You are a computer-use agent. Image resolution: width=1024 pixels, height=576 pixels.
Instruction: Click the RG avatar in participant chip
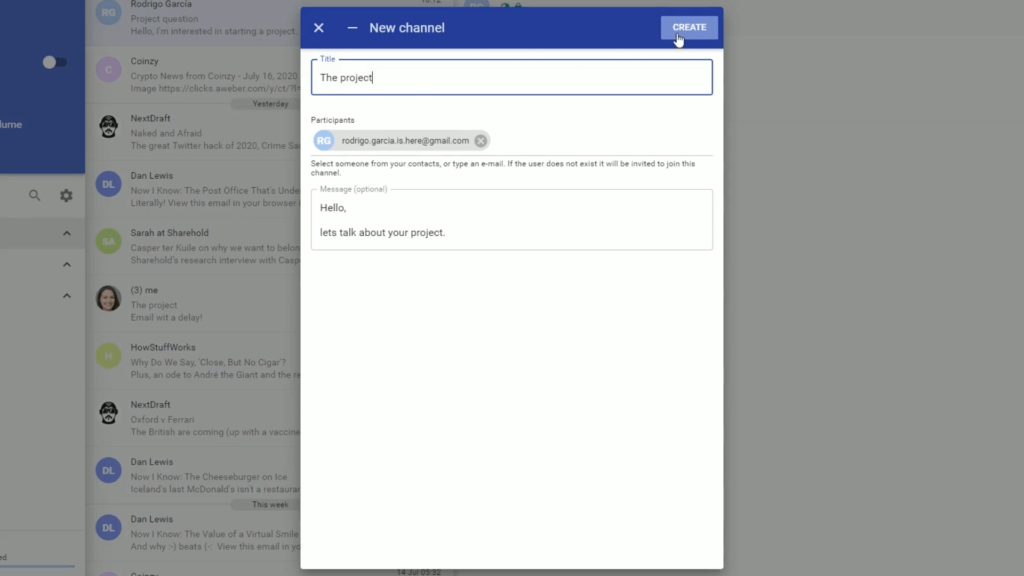pos(324,141)
